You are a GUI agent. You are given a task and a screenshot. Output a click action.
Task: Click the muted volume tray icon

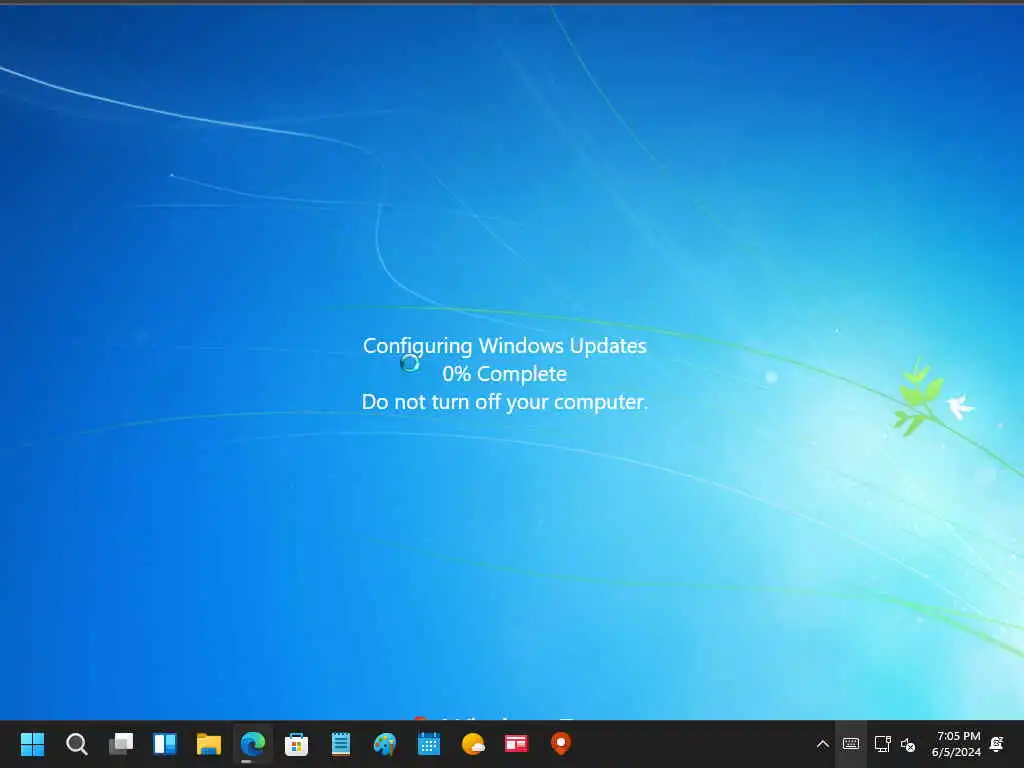point(908,744)
